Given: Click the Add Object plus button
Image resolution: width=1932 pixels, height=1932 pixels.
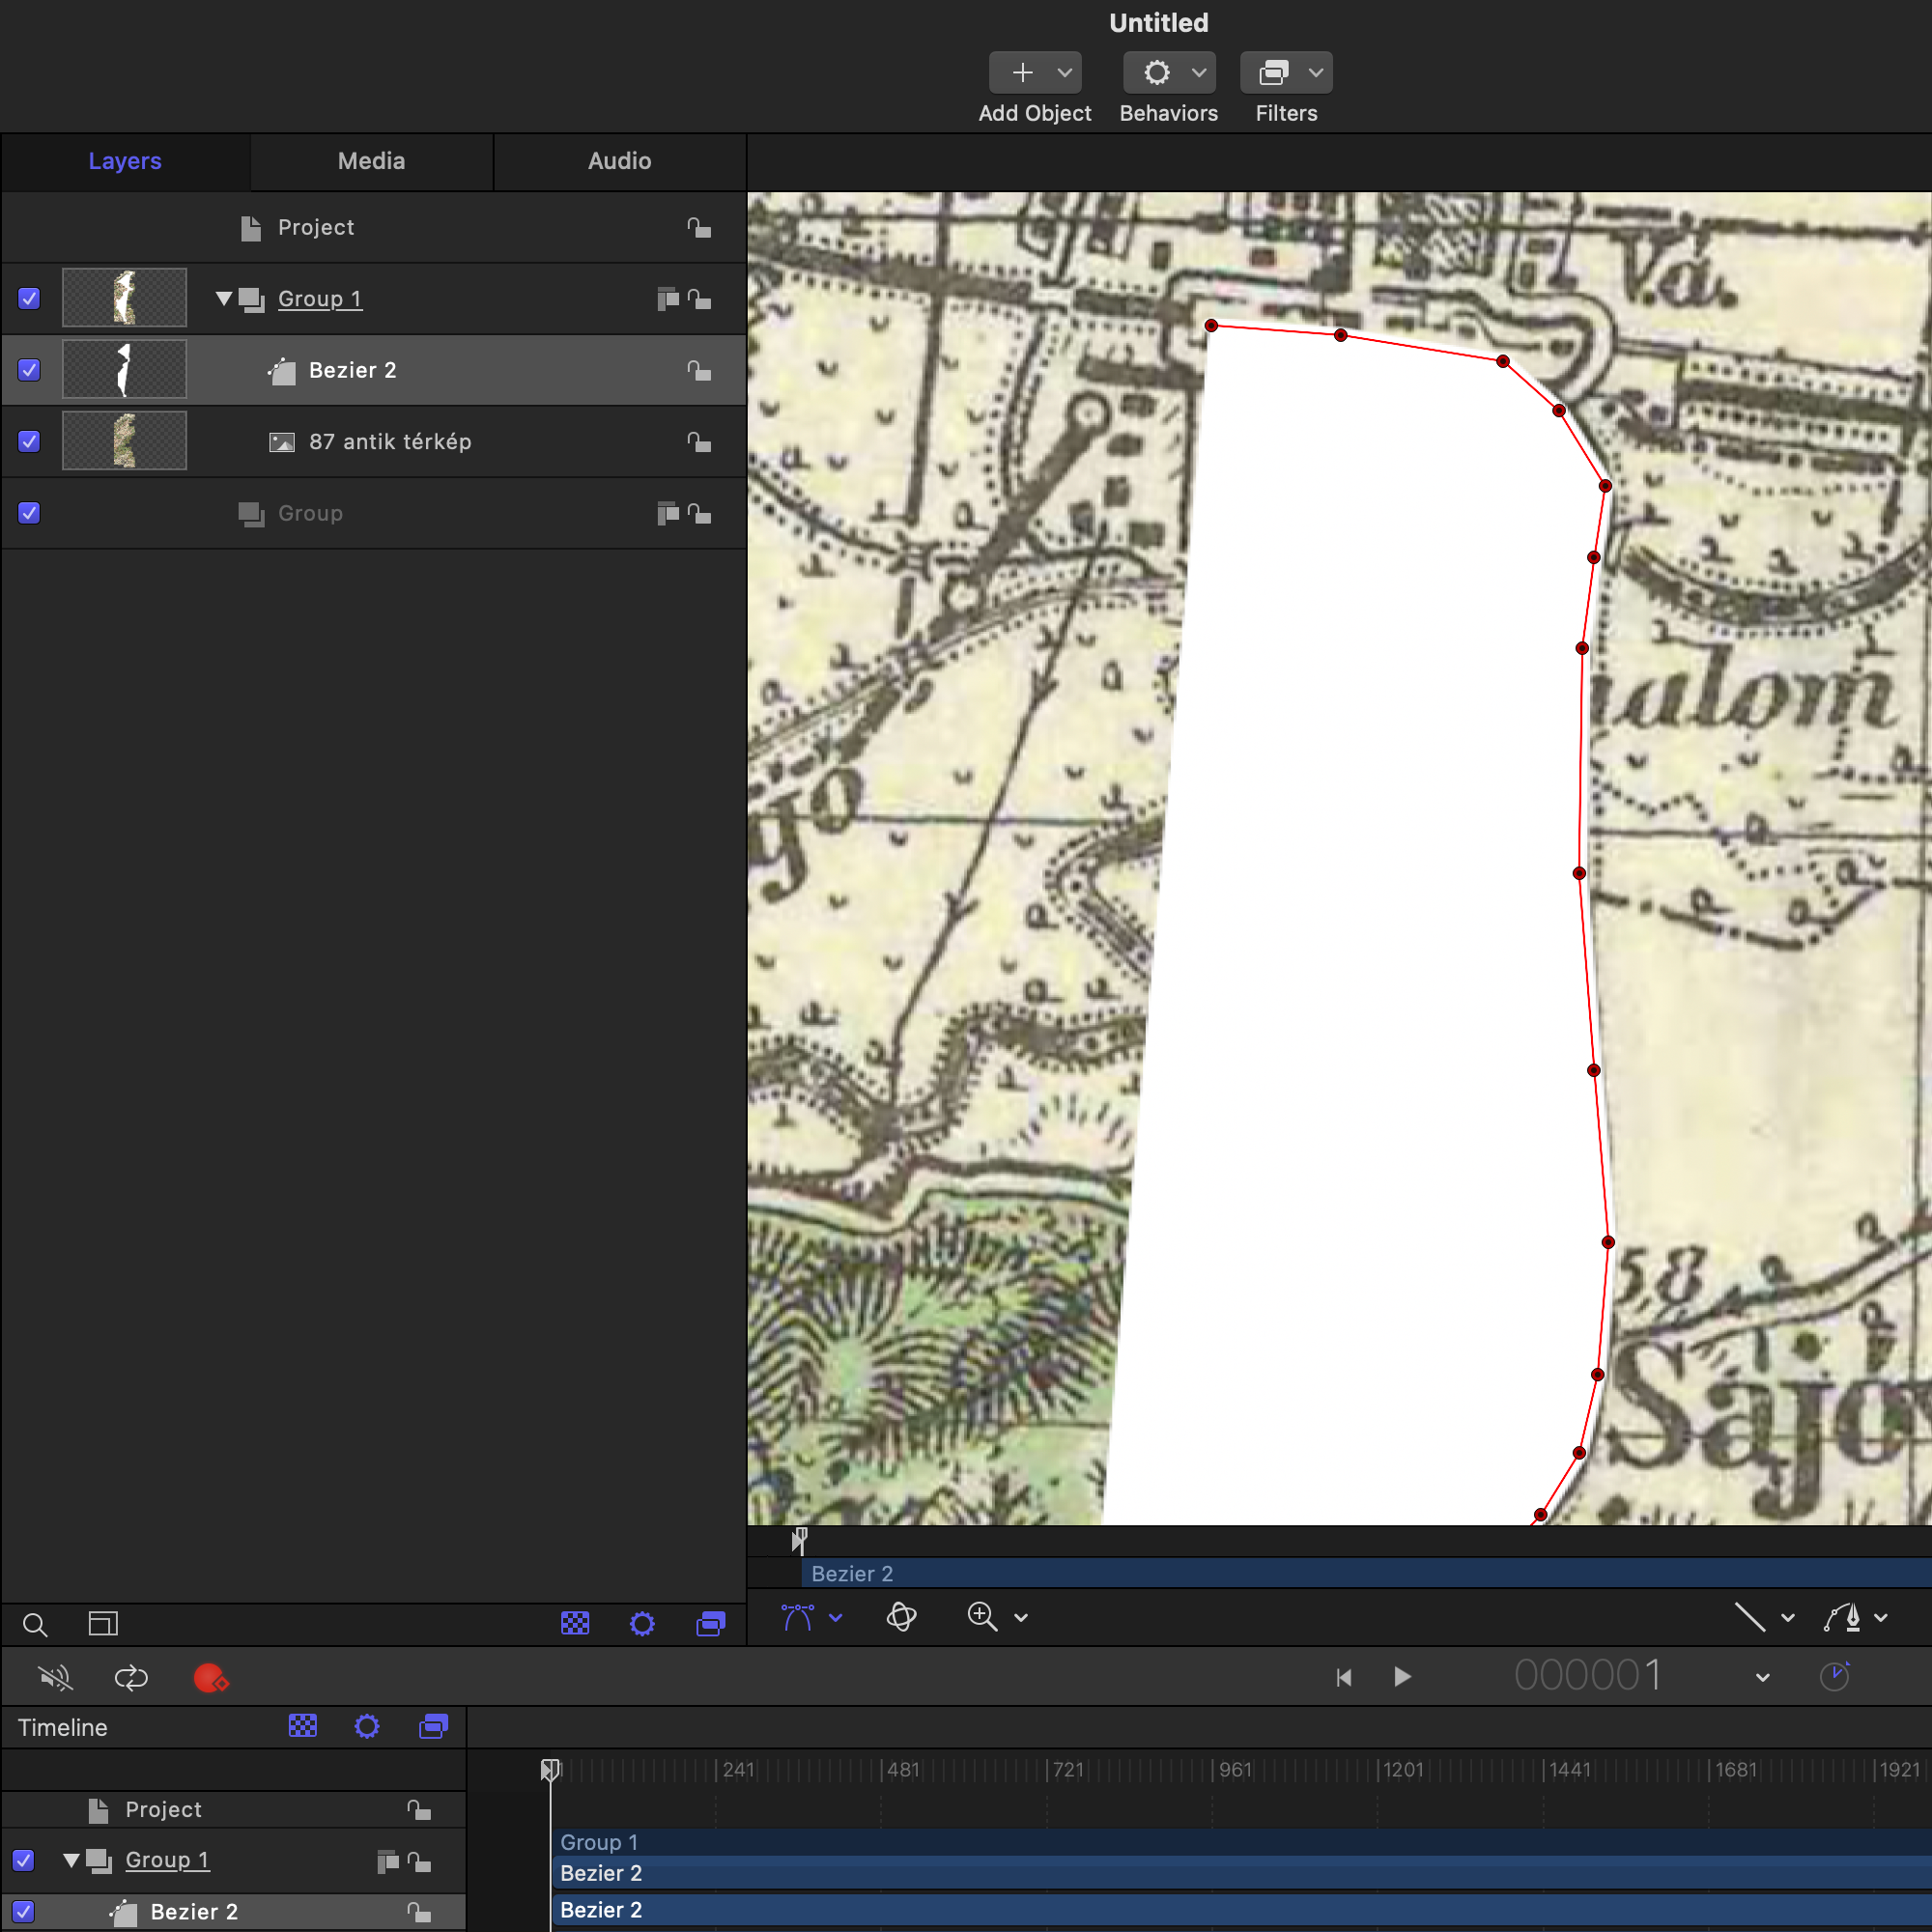Looking at the screenshot, I should tap(1022, 73).
